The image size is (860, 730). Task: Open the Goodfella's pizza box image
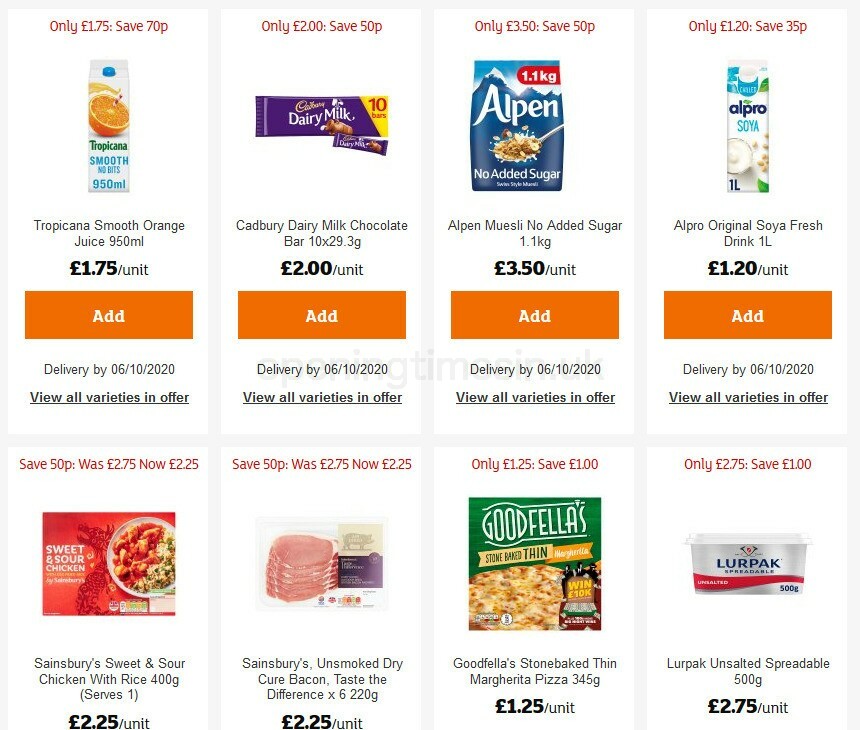pyautogui.click(x=534, y=562)
